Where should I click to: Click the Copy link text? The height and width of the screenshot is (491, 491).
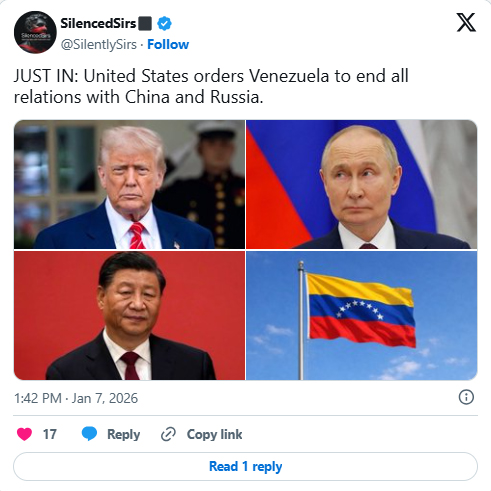point(214,434)
